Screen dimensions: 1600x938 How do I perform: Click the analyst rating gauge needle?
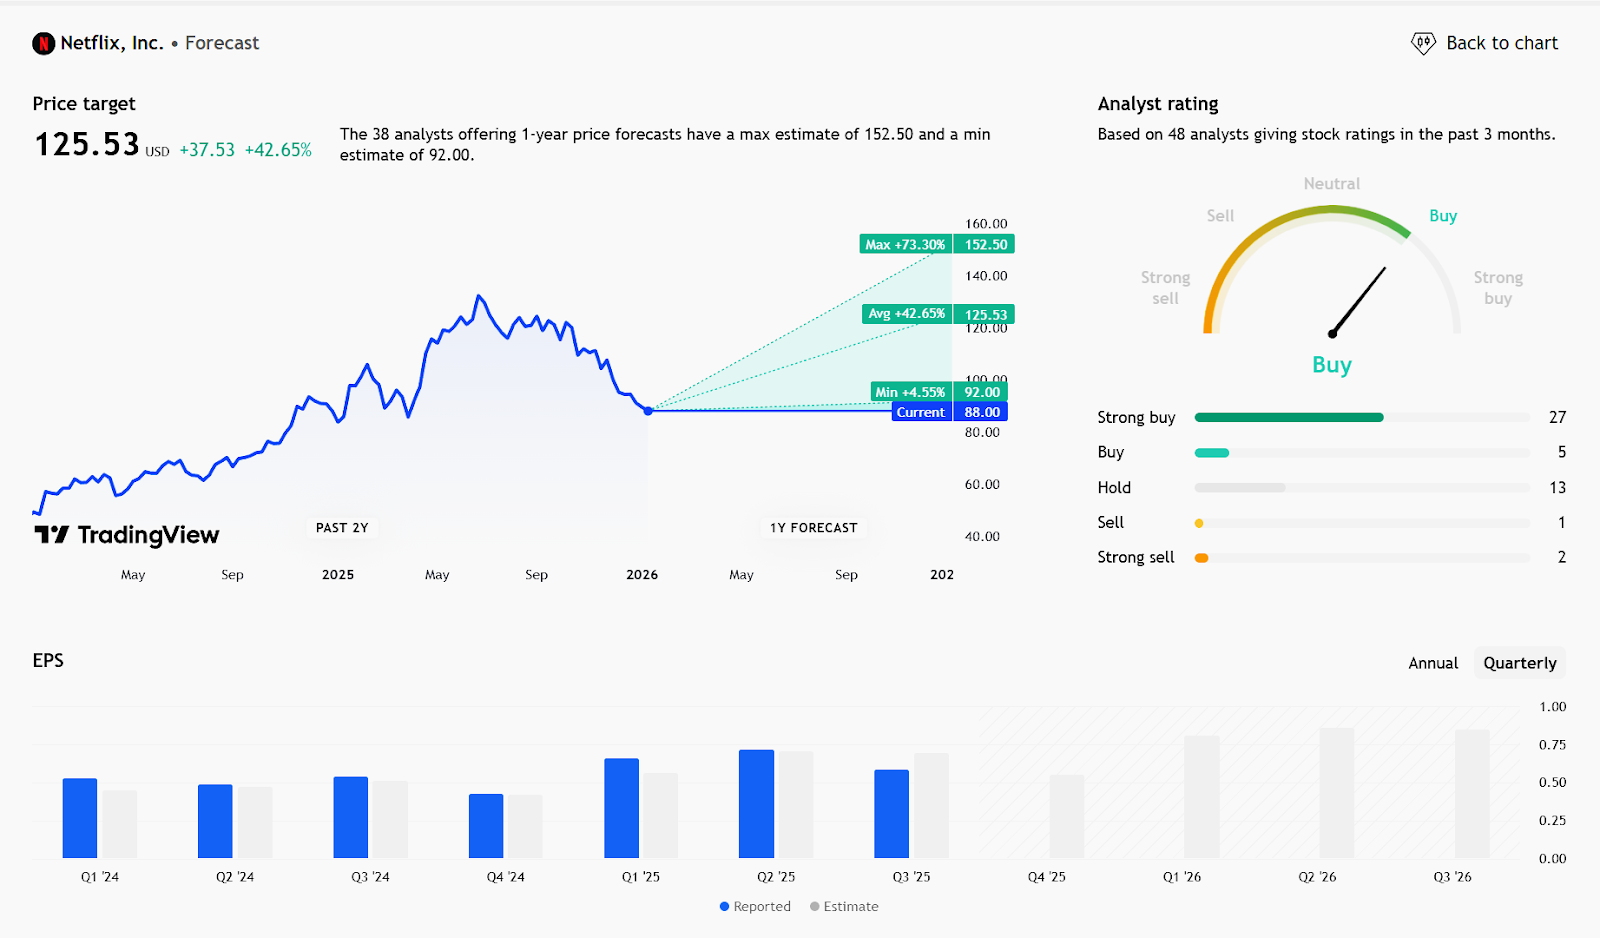[1358, 301]
